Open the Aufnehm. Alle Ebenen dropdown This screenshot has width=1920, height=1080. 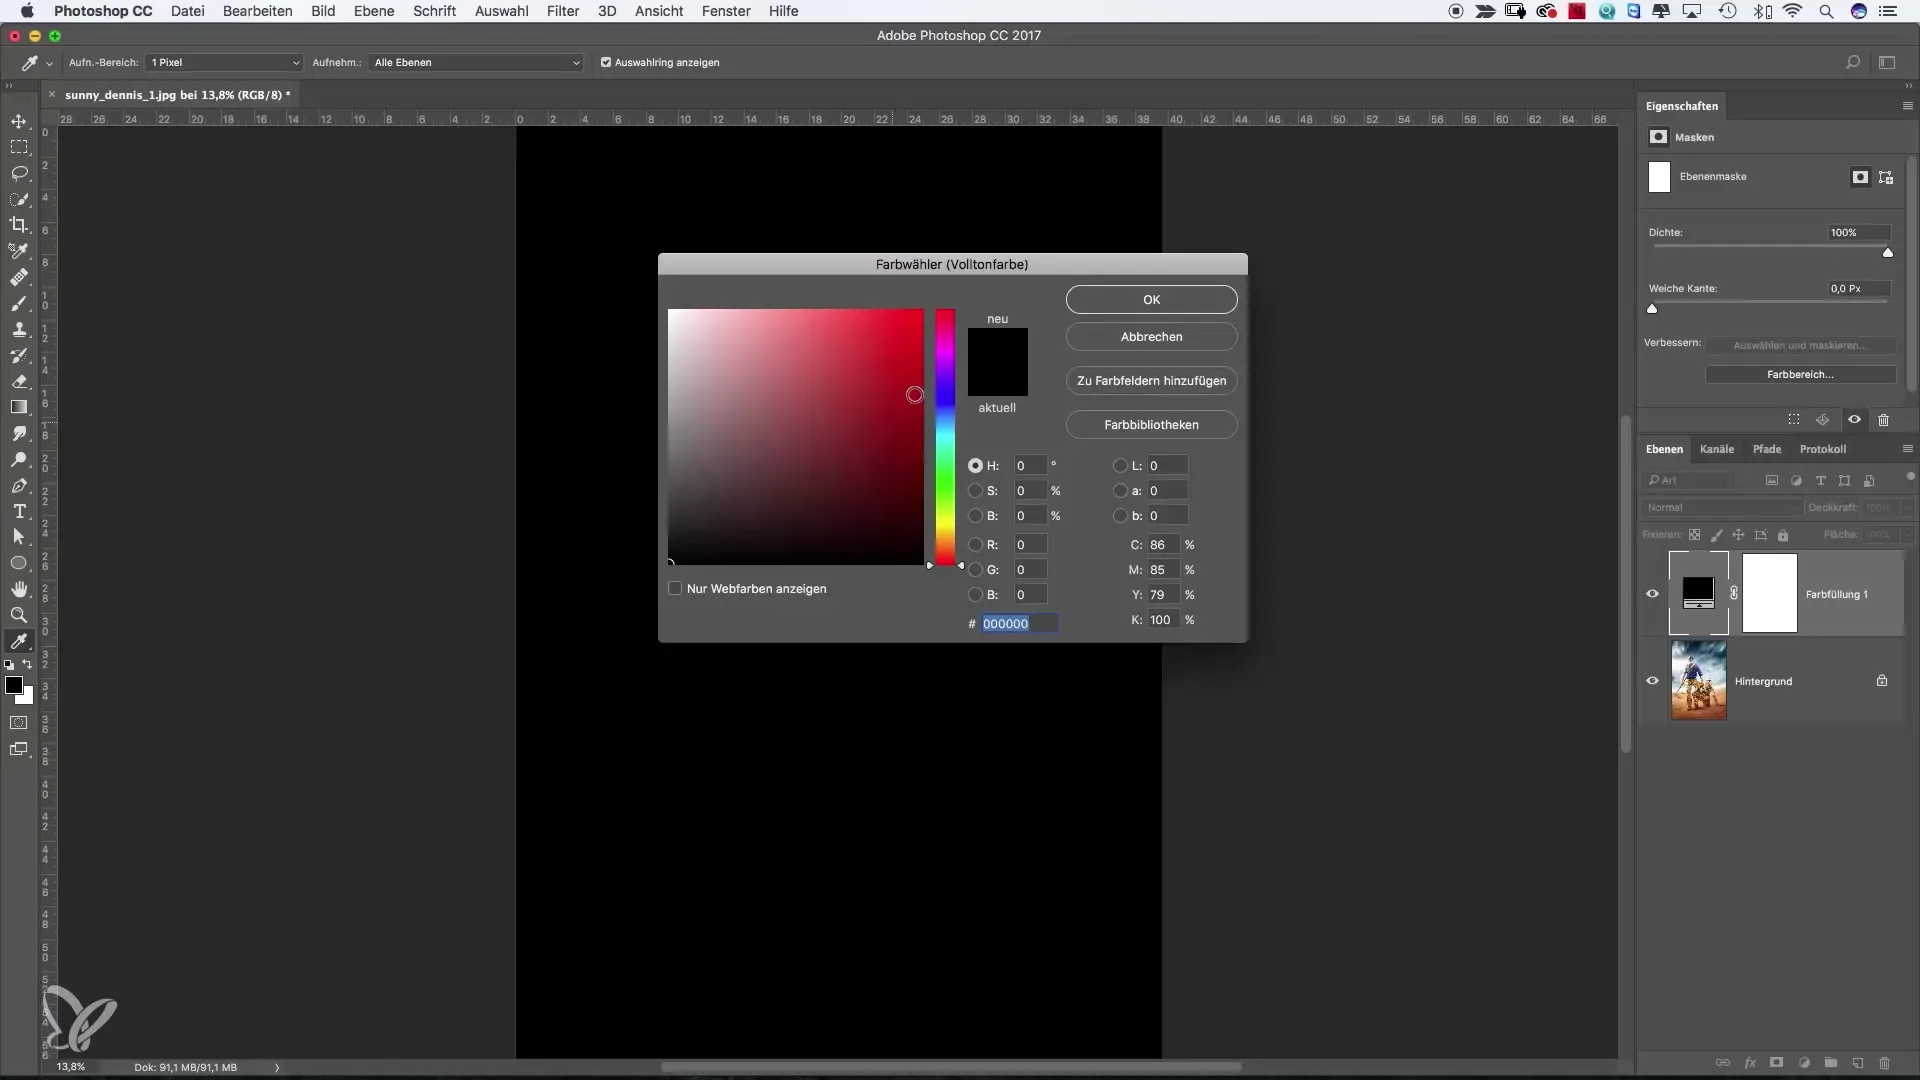(476, 62)
